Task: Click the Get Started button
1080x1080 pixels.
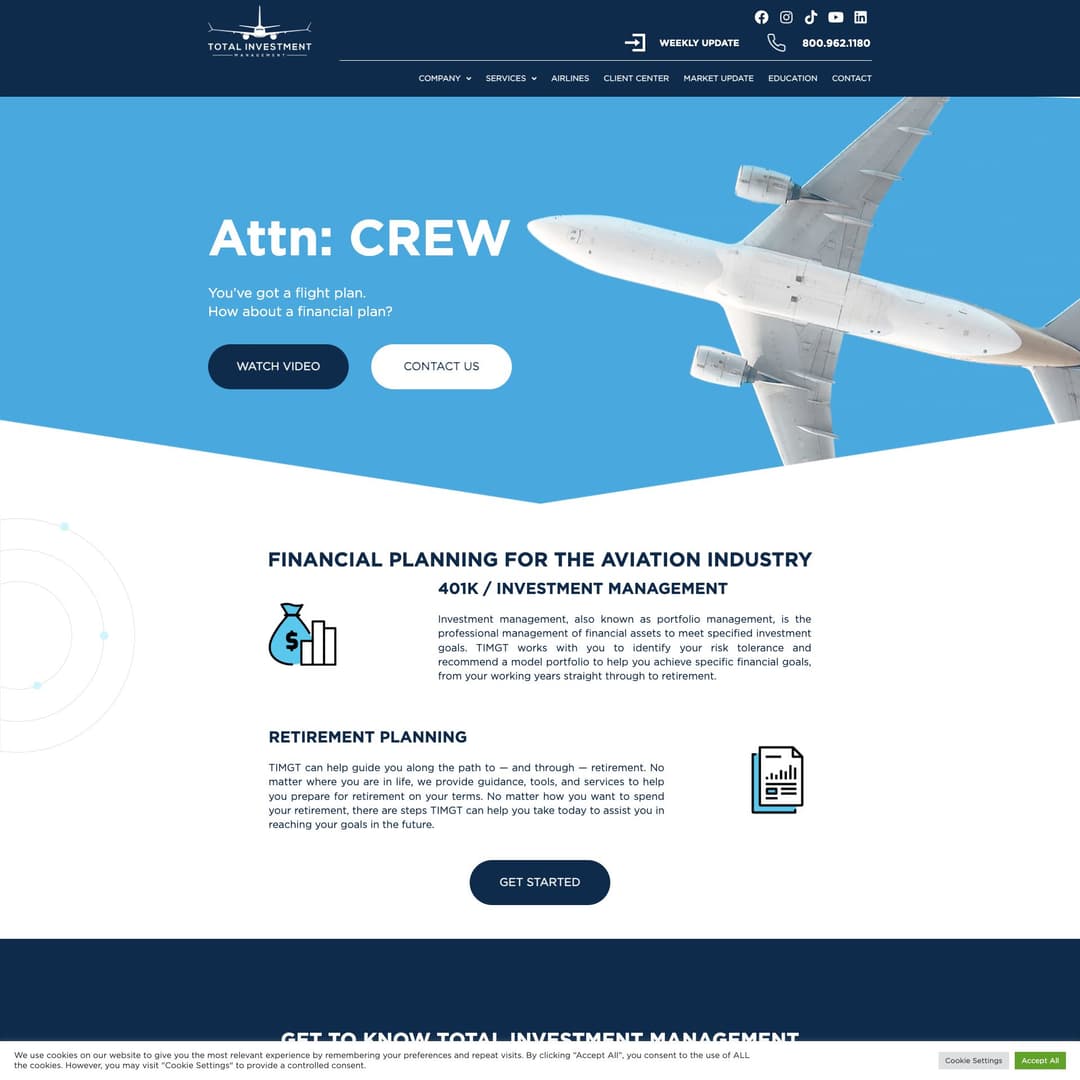Action: (539, 882)
